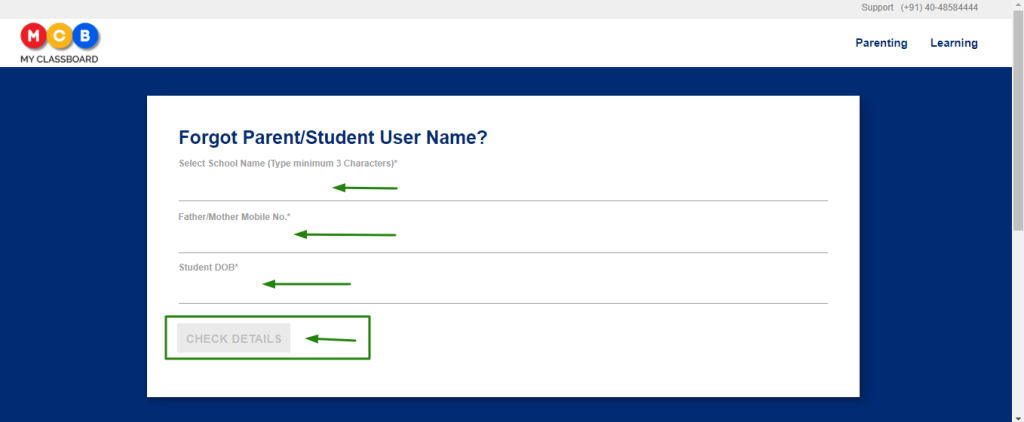Viewport: 1024px width, 422px height.
Task: Focus the Select School Name input field
Action: pyautogui.click(x=503, y=187)
